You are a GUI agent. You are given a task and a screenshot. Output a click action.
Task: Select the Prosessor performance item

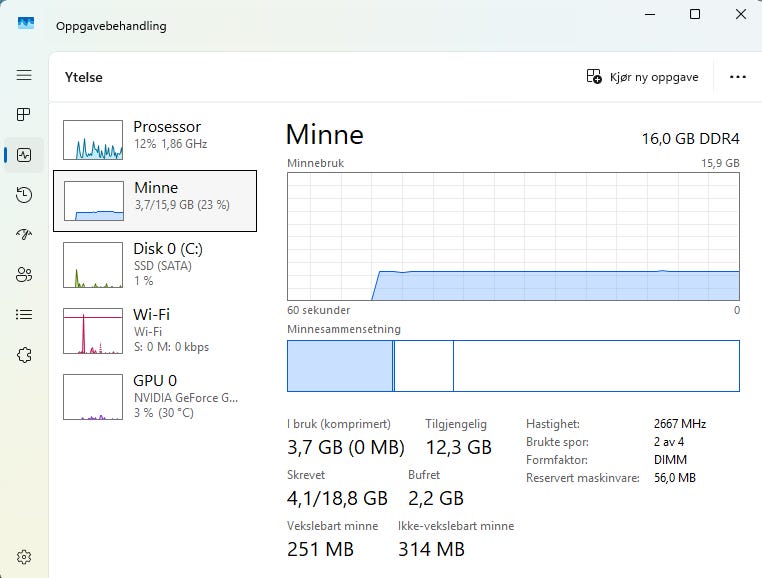coord(155,140)
